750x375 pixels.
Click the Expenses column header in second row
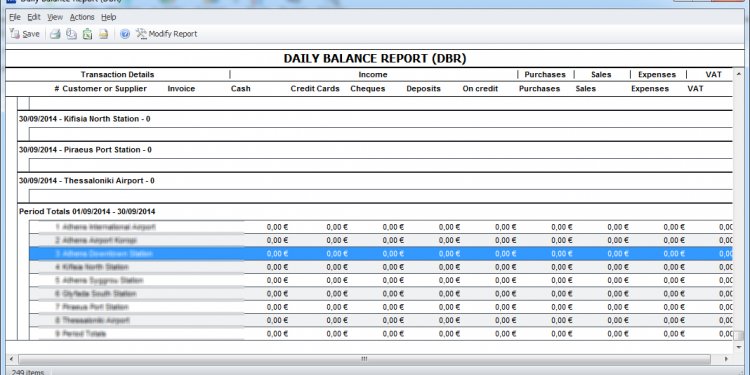tap(650, 88)
